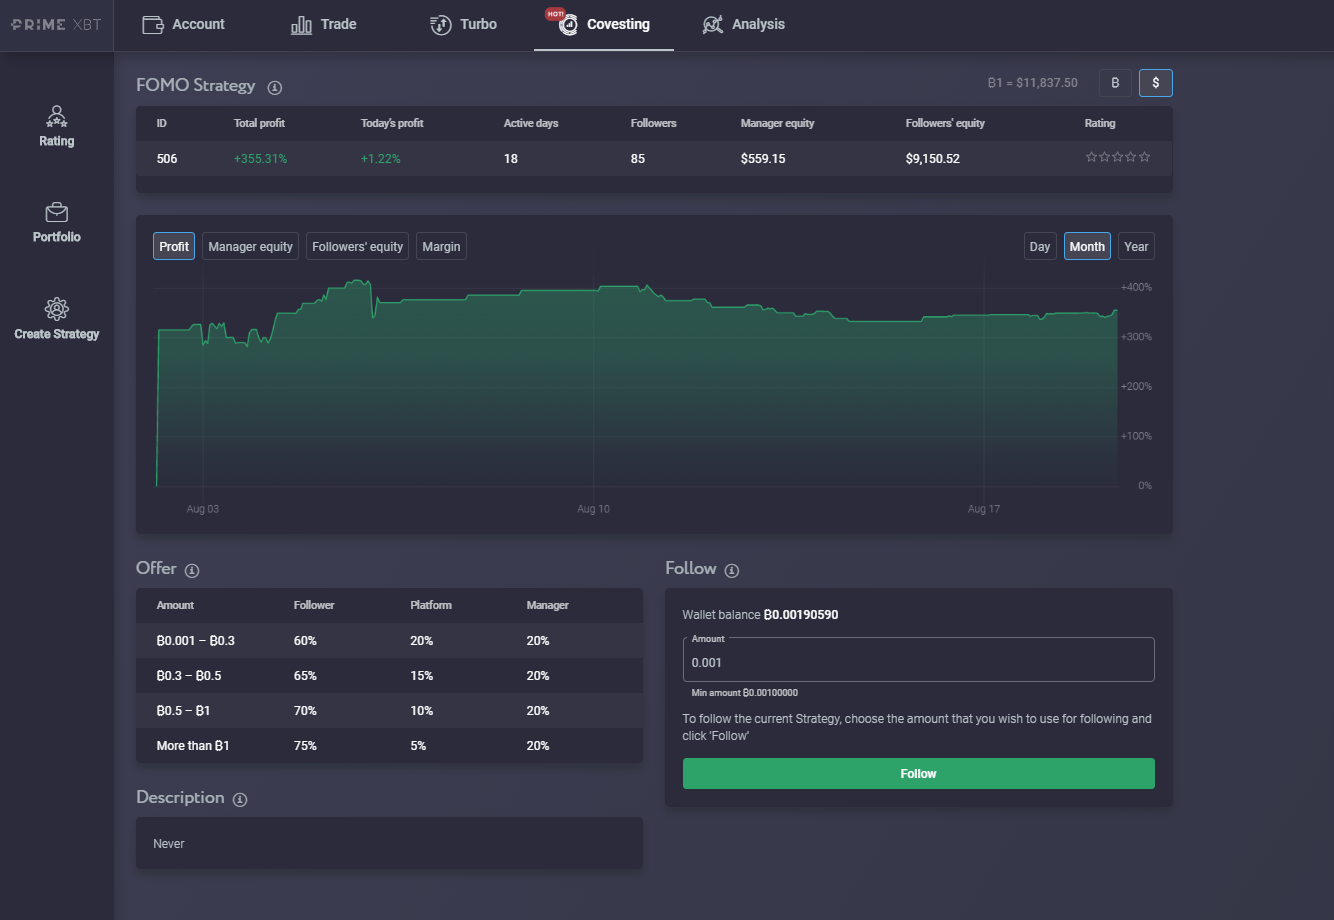Viewport: 1334px width, 920px height.
Task: Focus the Amount input field
Action: pyautogui.click(x=918, y=660)
